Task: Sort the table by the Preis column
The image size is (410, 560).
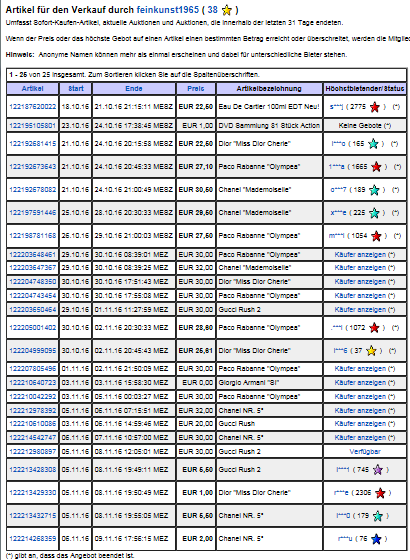Action: [196, 89]
